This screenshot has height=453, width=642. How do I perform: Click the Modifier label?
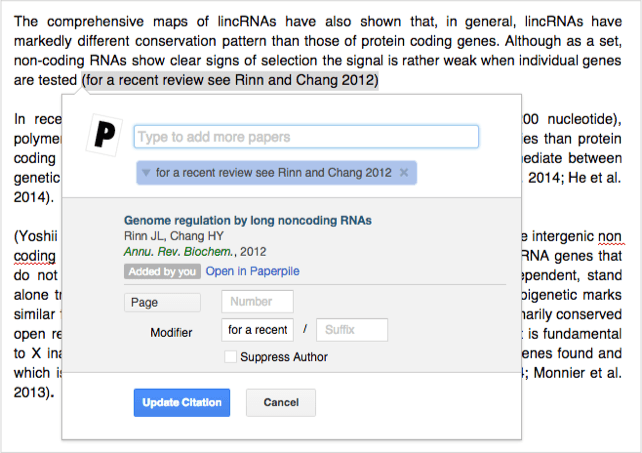click(171, 331)
